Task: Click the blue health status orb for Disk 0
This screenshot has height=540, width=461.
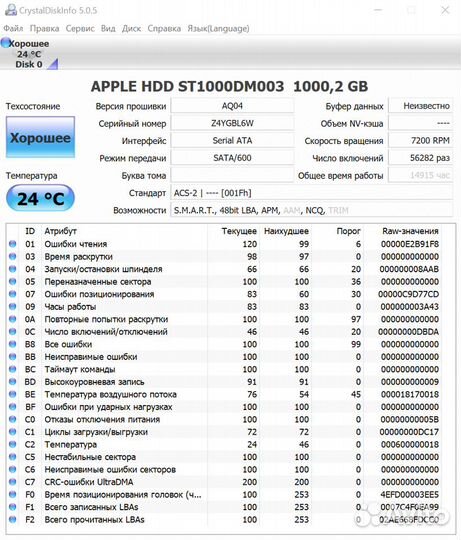Action: coord(6,43)
